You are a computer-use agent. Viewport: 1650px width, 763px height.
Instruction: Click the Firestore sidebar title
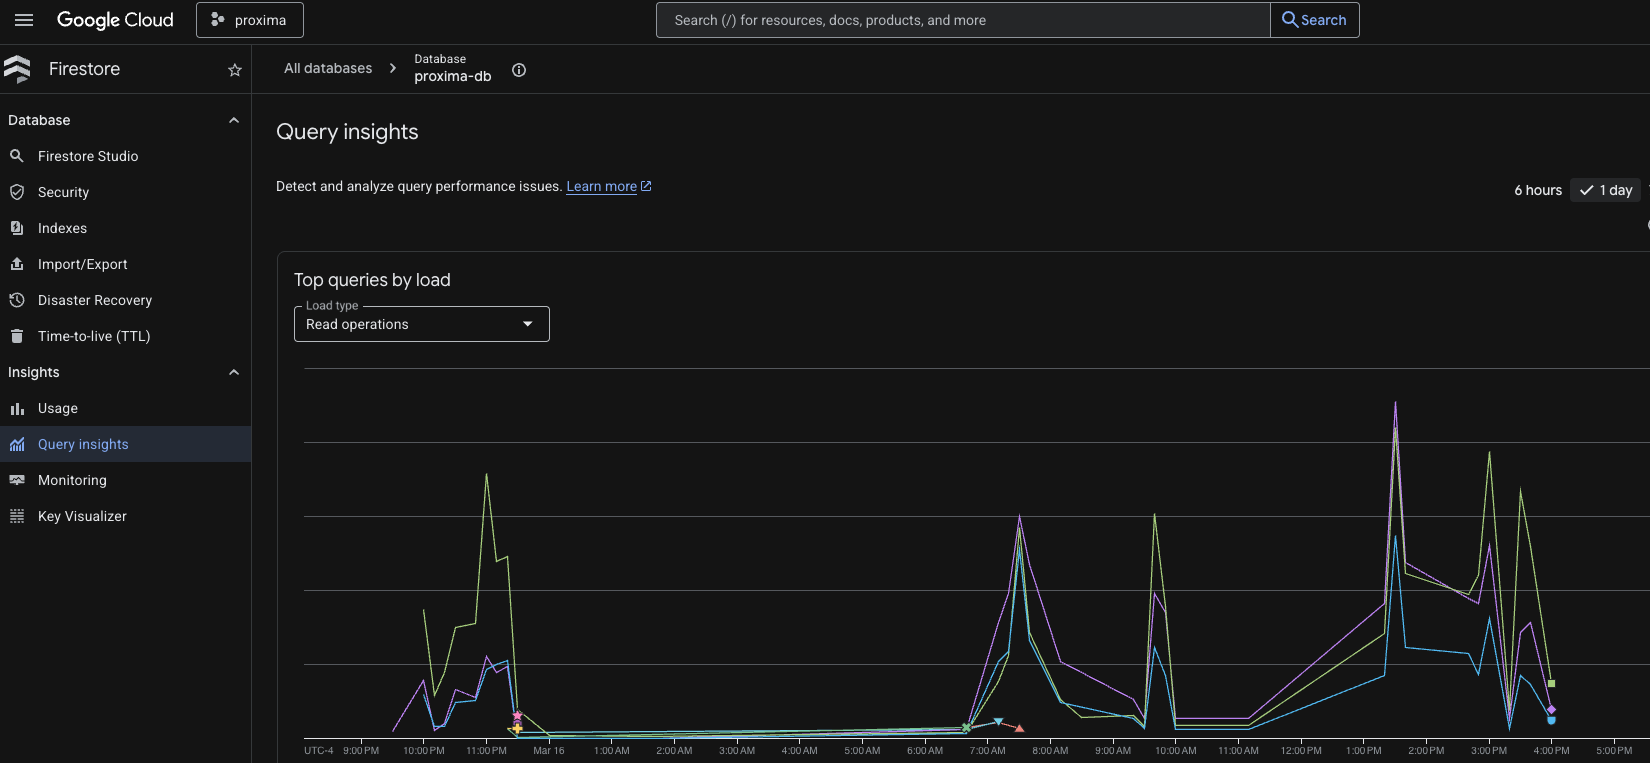pyautogui.click(x=84, y=69)
